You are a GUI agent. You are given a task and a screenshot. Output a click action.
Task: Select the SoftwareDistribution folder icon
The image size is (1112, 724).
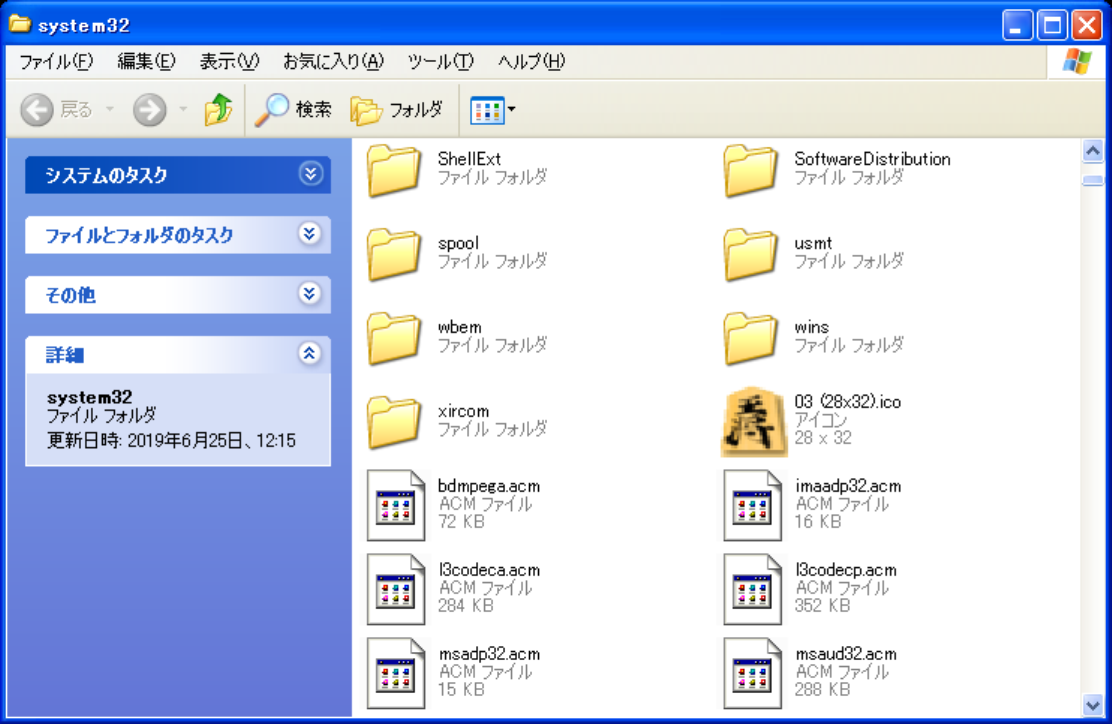[x=750, y=170]
